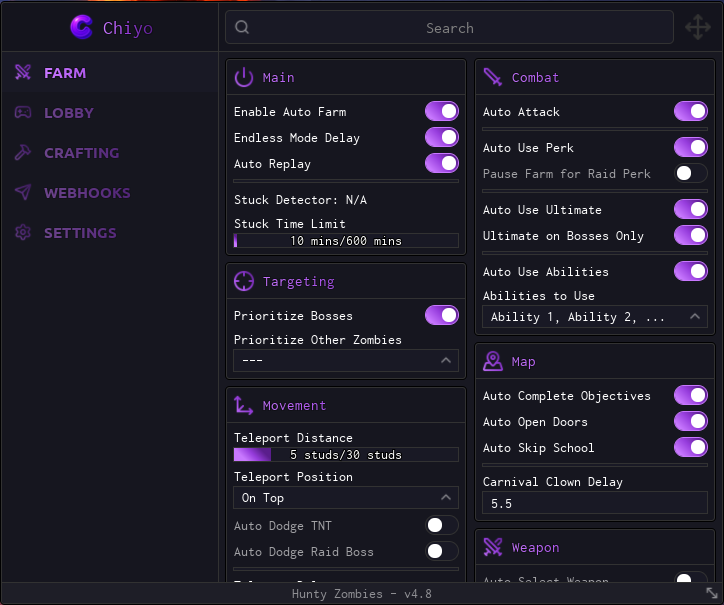Disable Auto Attack toggle

point(691,111)
